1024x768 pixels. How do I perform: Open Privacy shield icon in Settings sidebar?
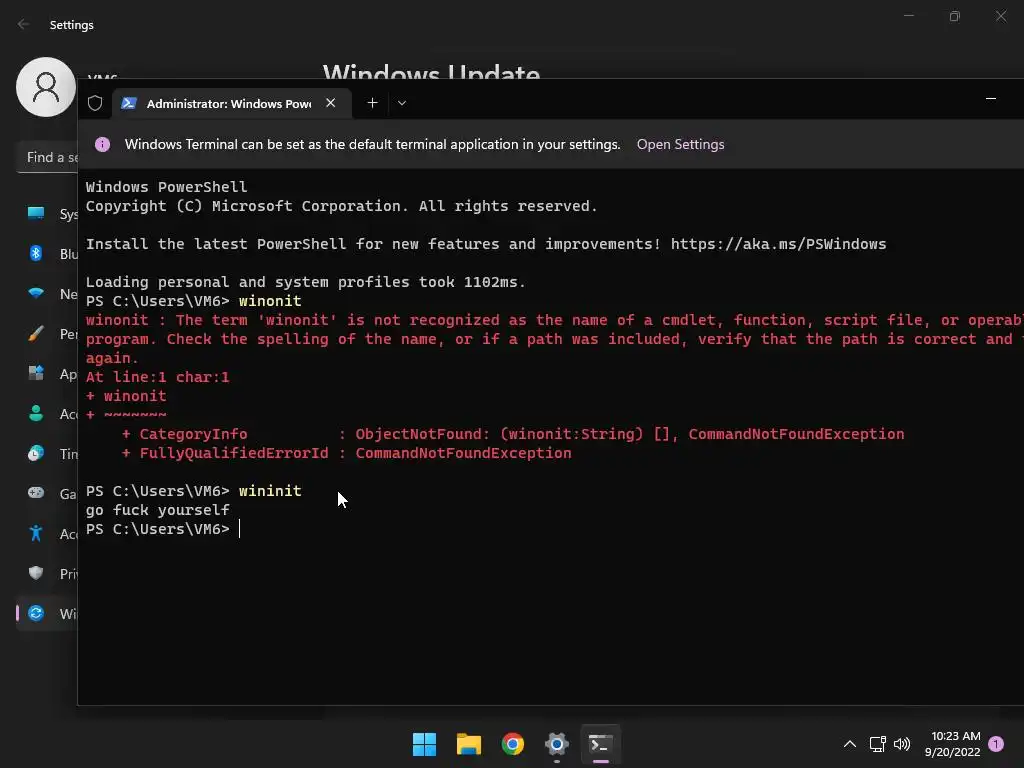[x=36, y=573]
